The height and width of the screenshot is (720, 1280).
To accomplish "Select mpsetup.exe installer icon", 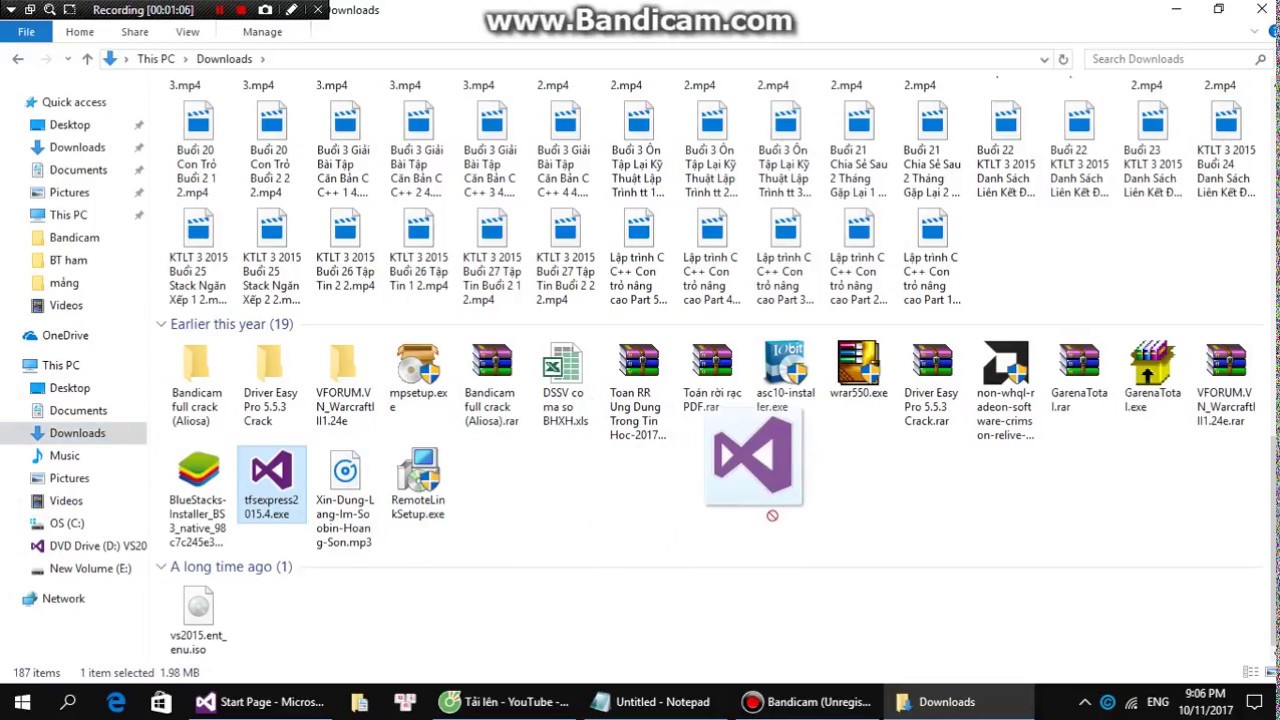I will [x=418, y=364].
